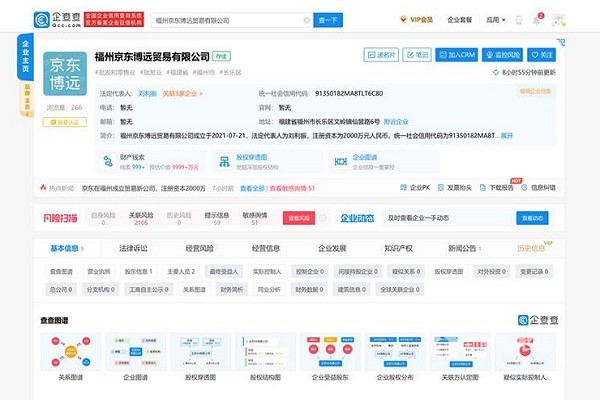Select the 营业执照 sub-tab chip

(x=99, y=271)
